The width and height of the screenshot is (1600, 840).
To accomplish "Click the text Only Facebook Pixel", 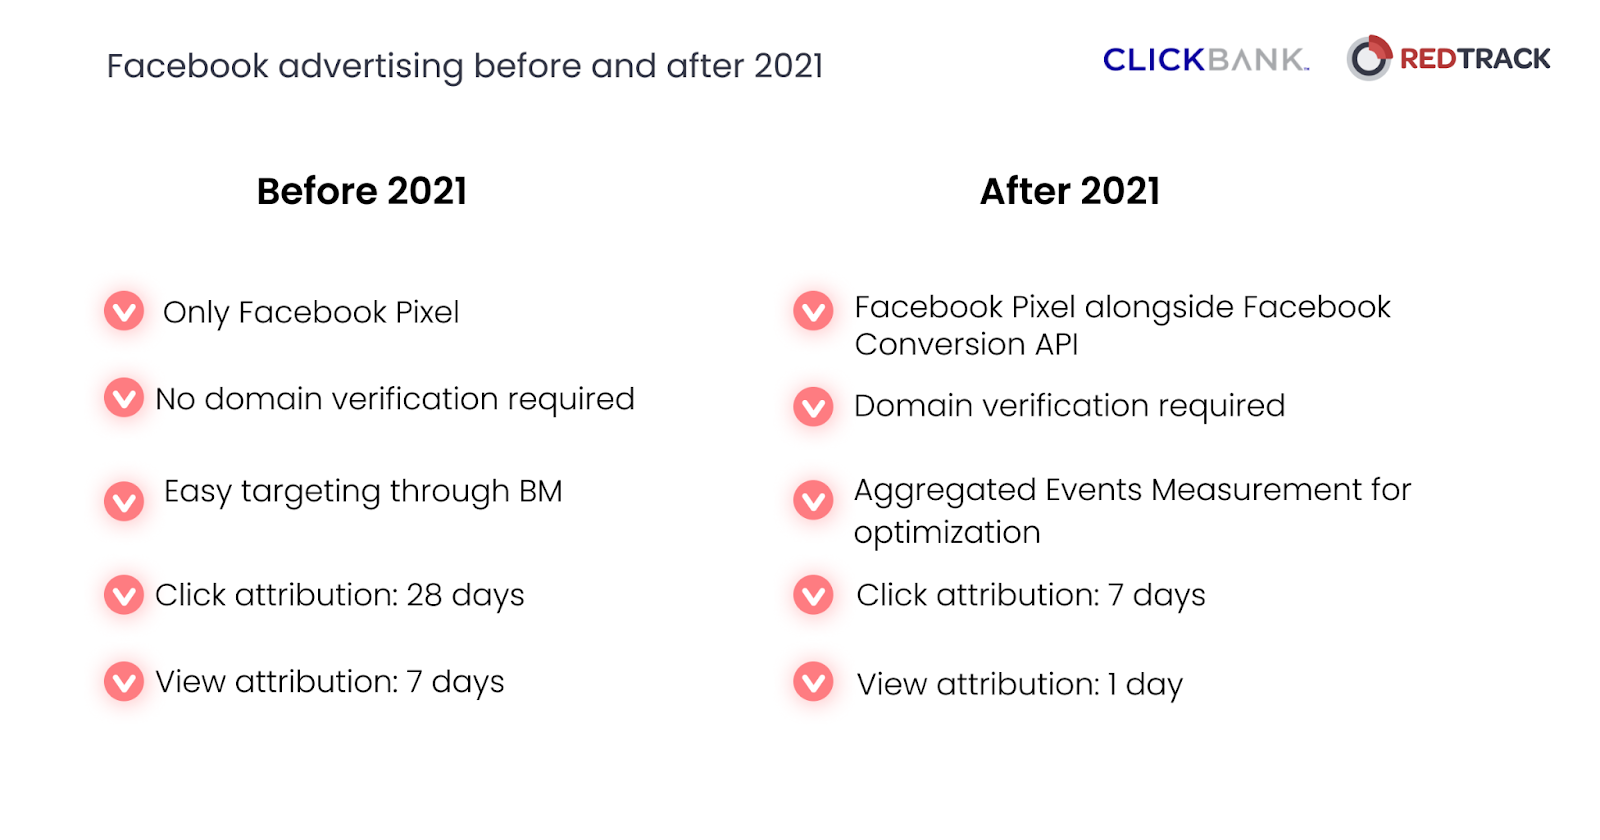I will [x=311, y=313].
